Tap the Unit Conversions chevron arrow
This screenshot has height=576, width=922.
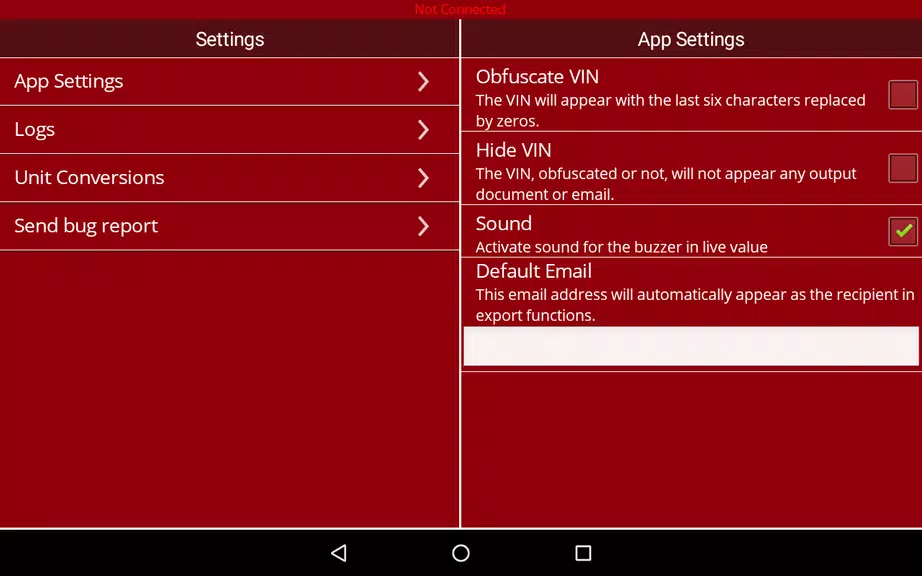pos(423,178)
